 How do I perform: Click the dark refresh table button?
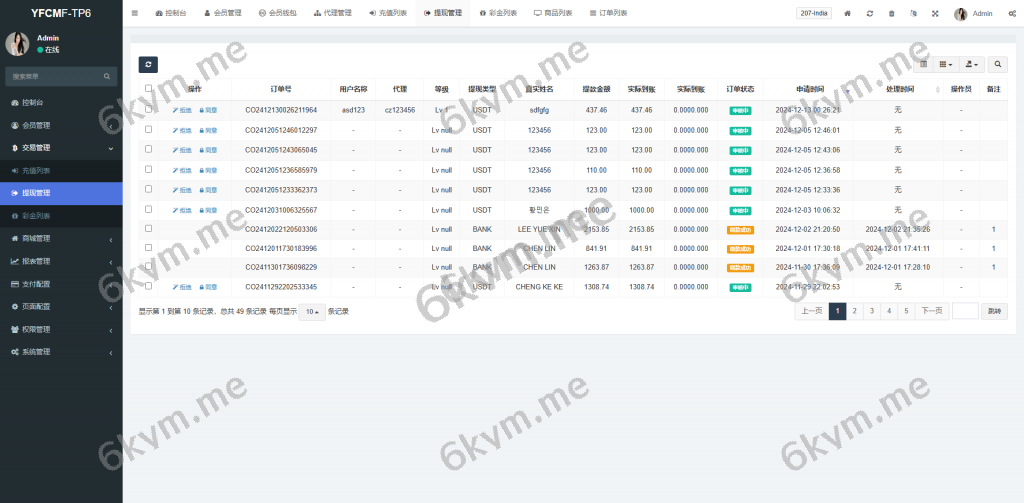tap(148, 64)
